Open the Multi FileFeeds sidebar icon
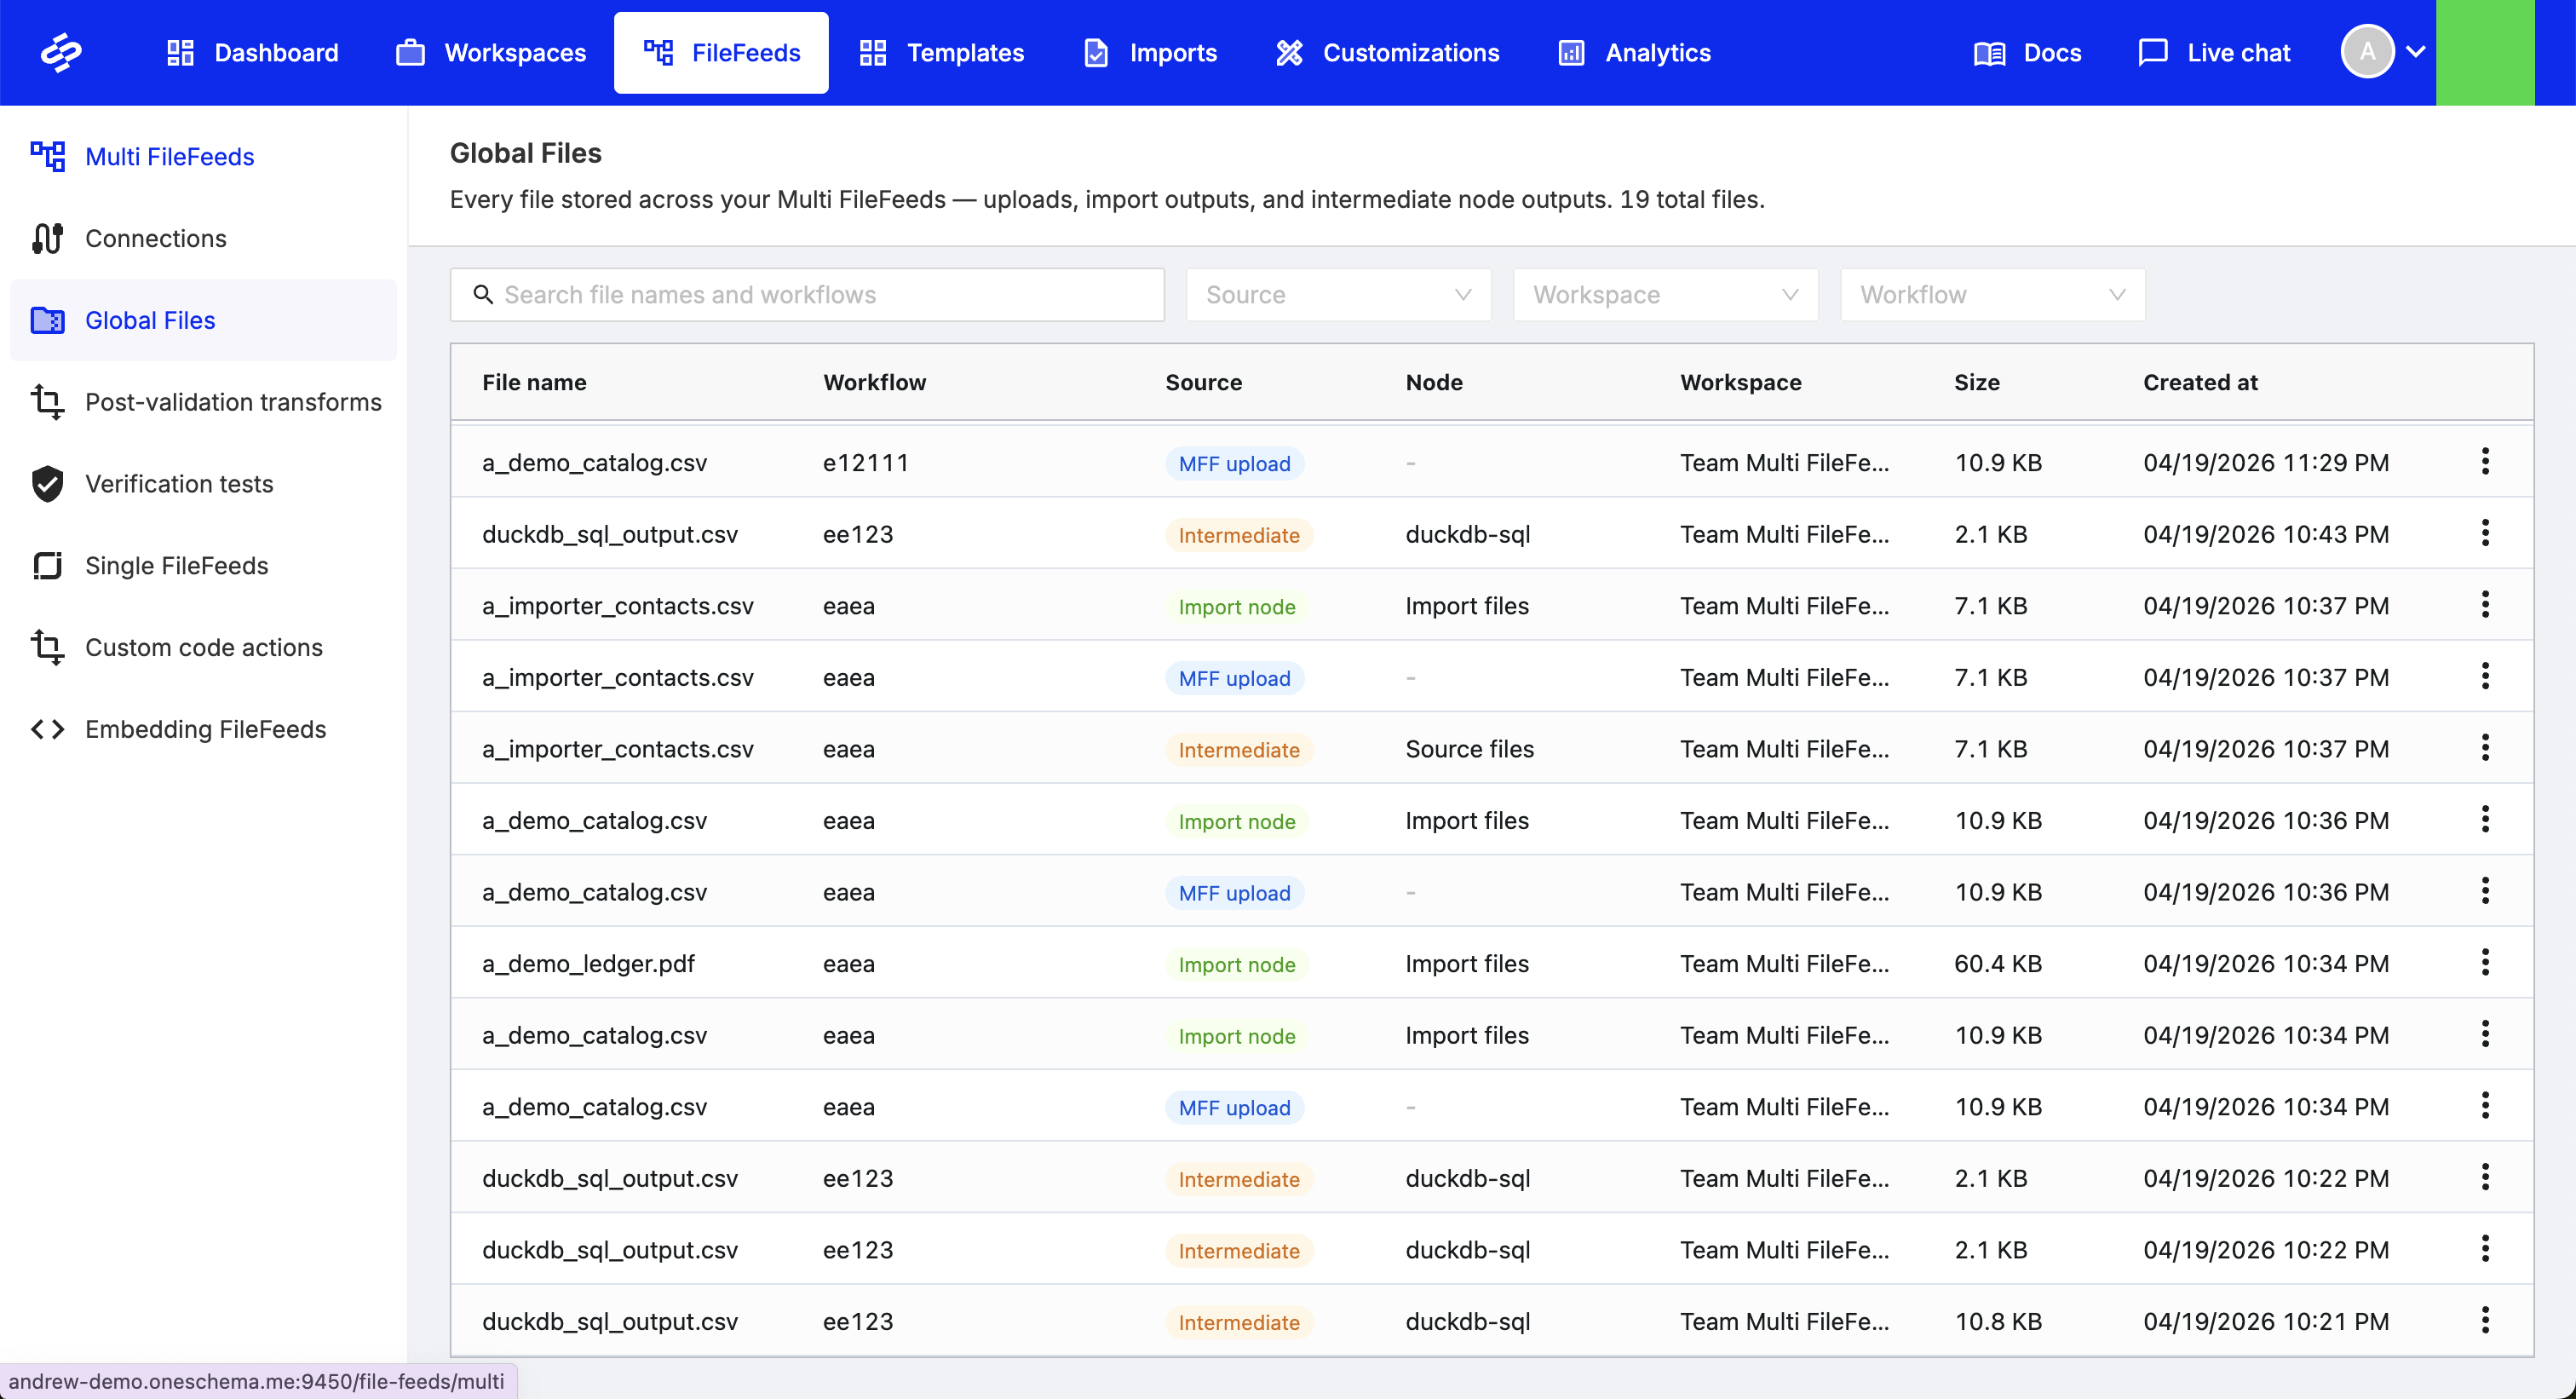 click(x=47, y=157)
